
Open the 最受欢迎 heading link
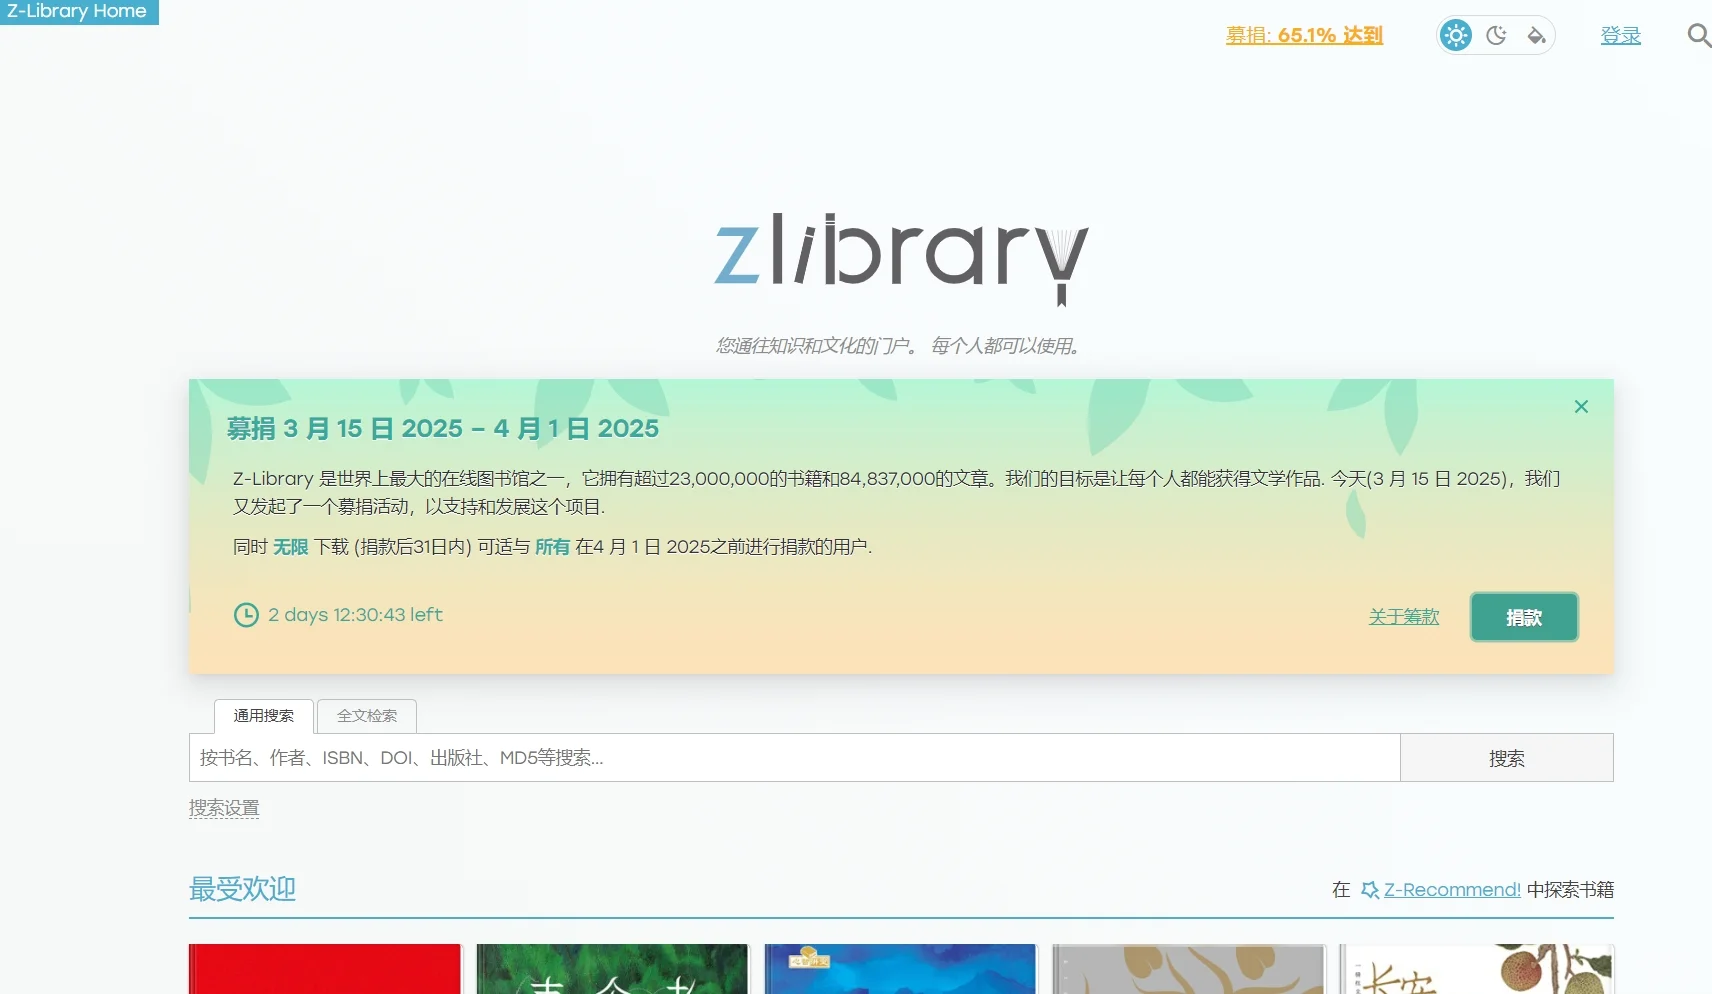pyautogui.click(x=242, y=889)
